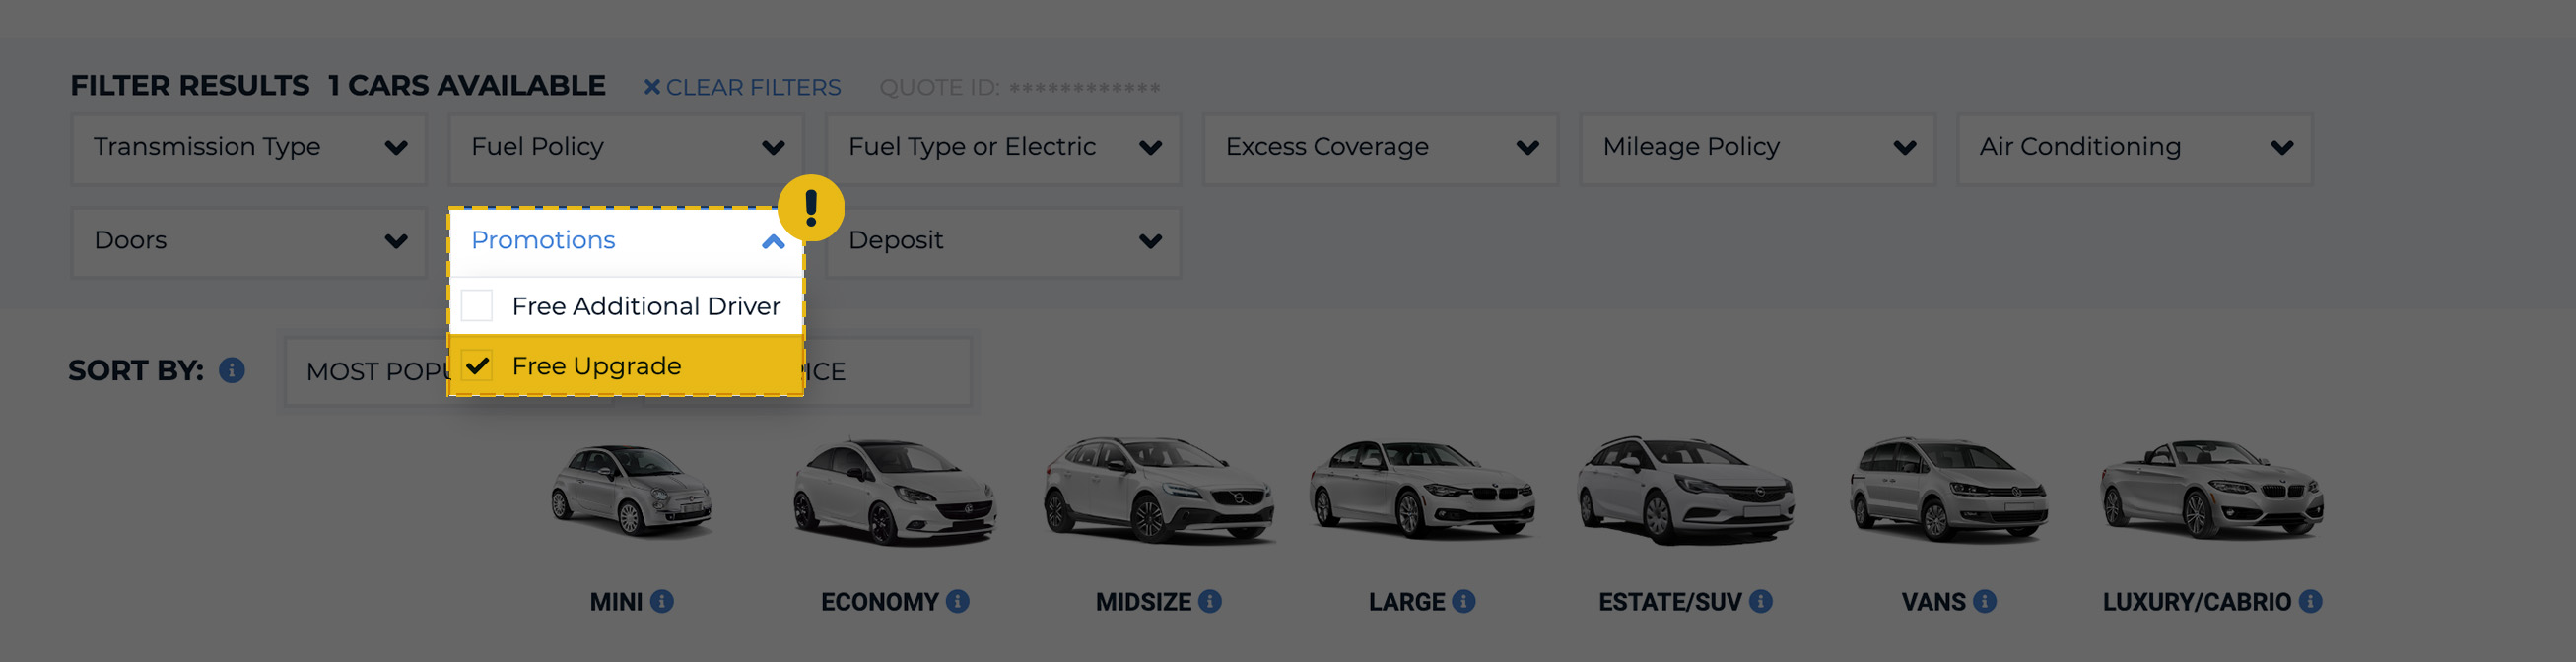Click the info icon next to ECONOMY

coord(957,601)
